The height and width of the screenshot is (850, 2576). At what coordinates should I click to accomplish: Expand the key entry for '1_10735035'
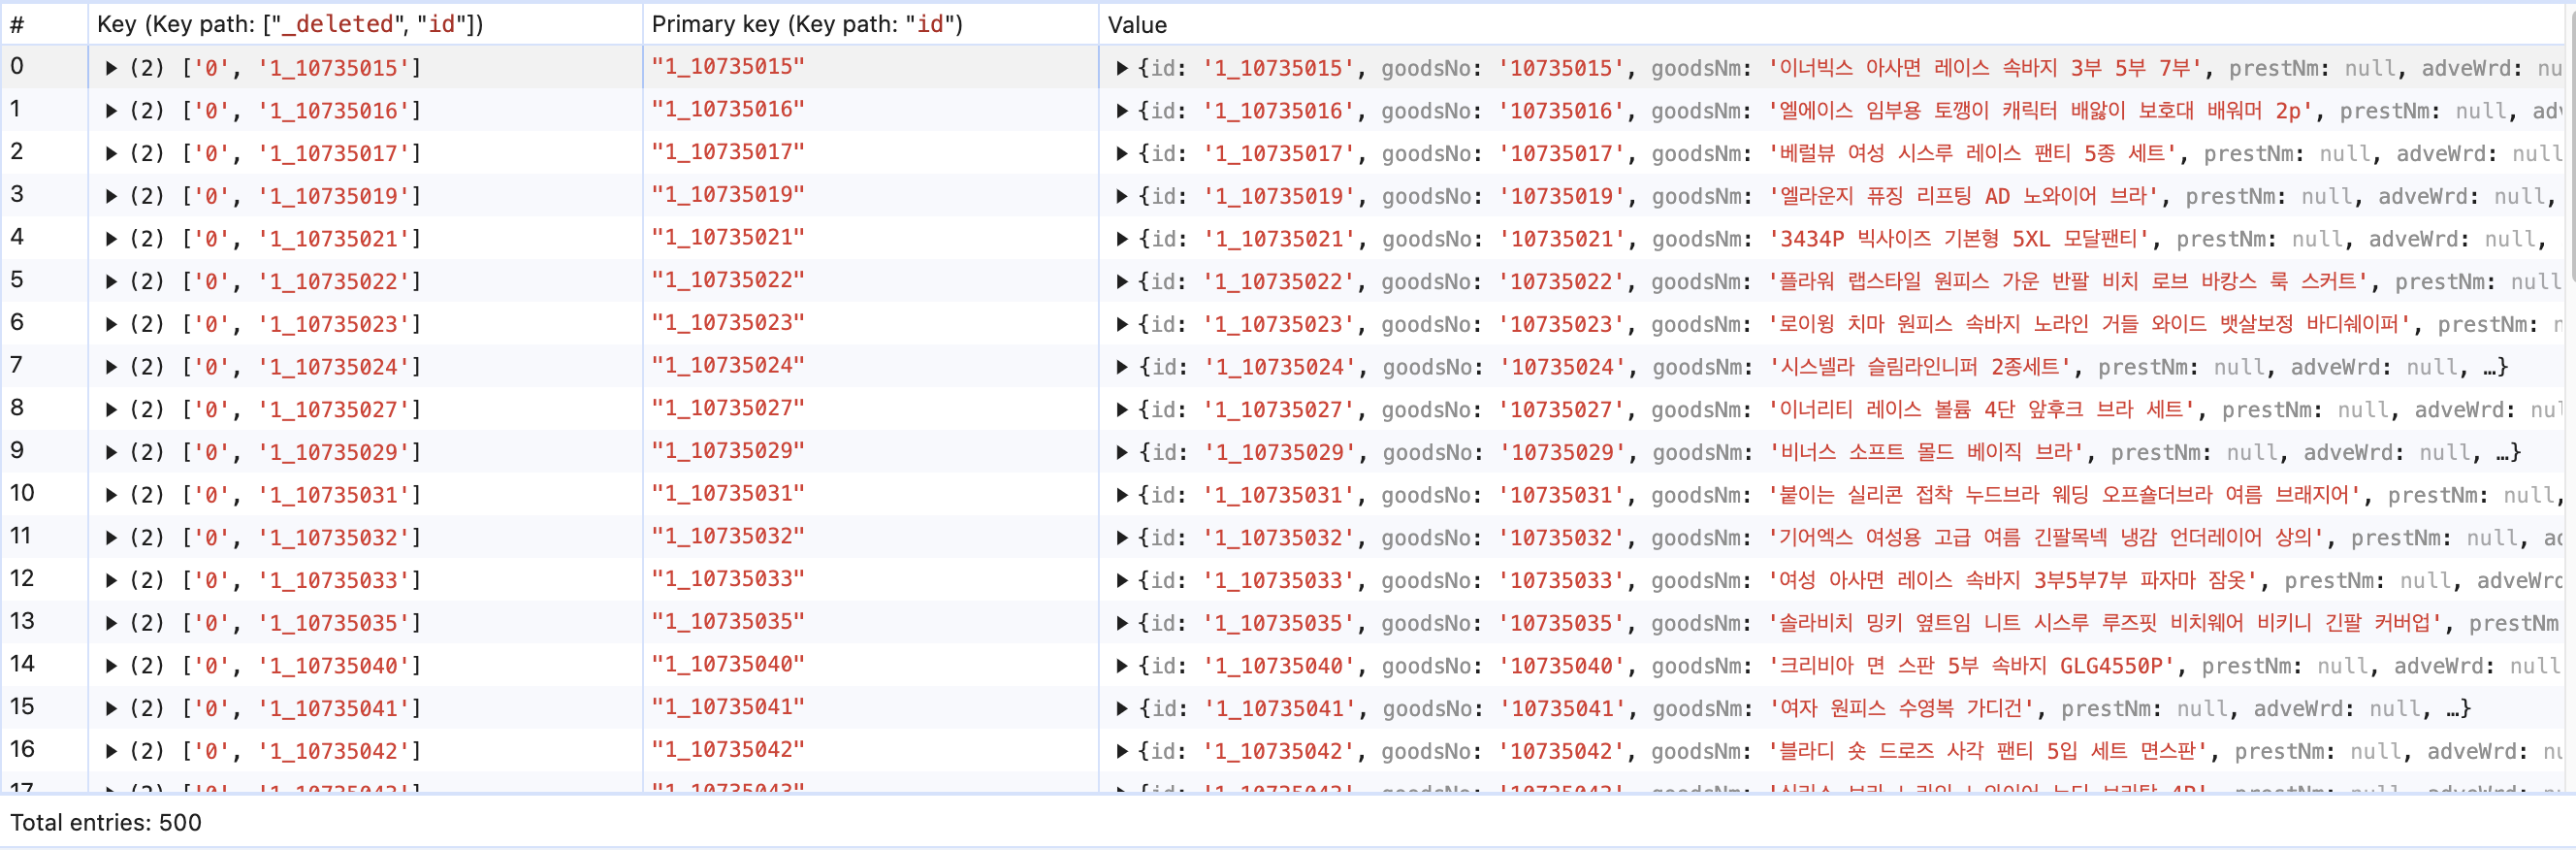click(111, 623)
